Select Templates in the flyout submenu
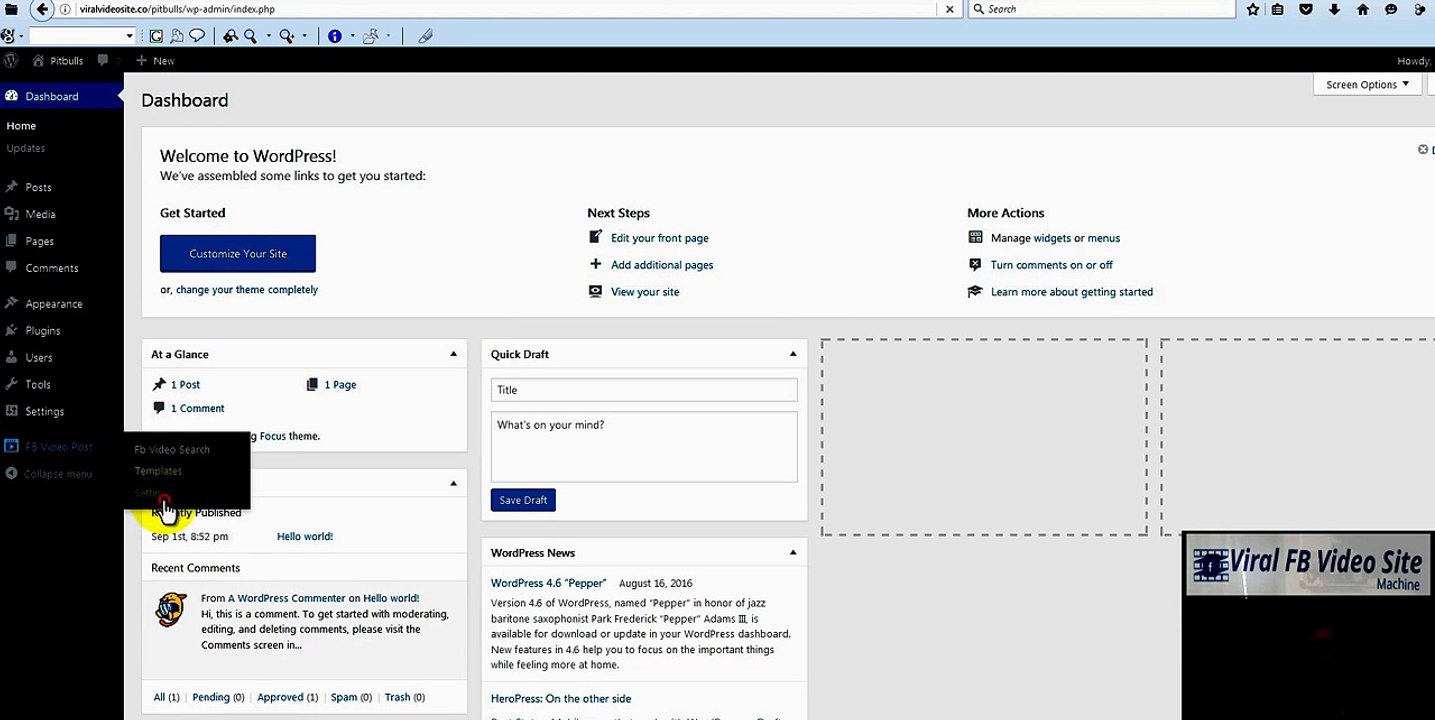 coord(158,471)
